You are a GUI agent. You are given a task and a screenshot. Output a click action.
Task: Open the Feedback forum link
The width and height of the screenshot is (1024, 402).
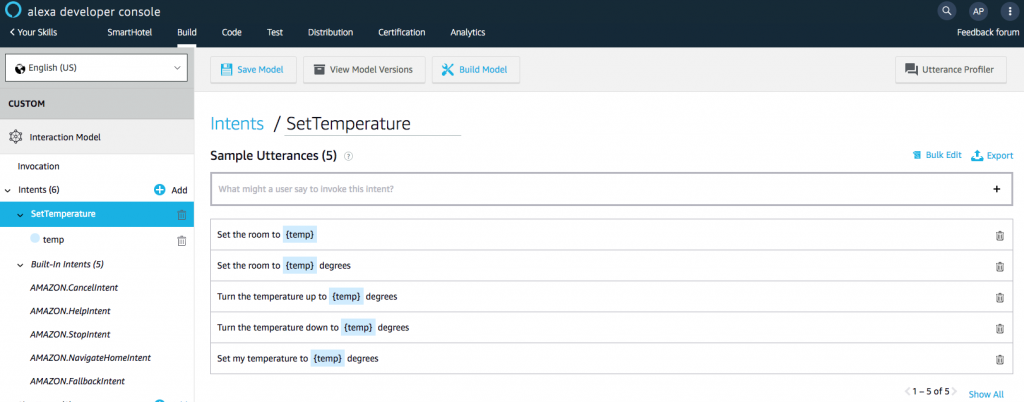click(988, 32)
